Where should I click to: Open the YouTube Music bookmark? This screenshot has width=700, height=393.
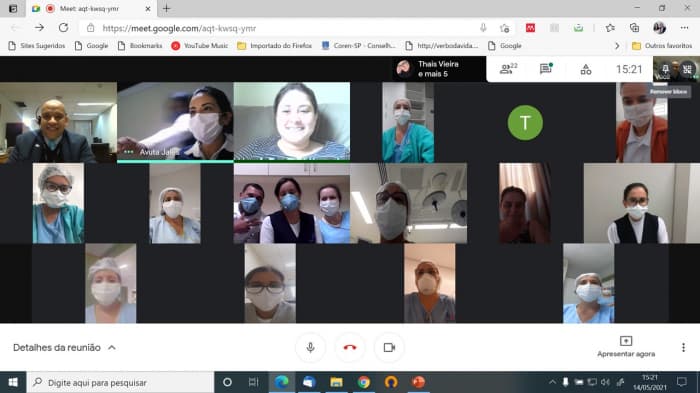click(200, 46)
